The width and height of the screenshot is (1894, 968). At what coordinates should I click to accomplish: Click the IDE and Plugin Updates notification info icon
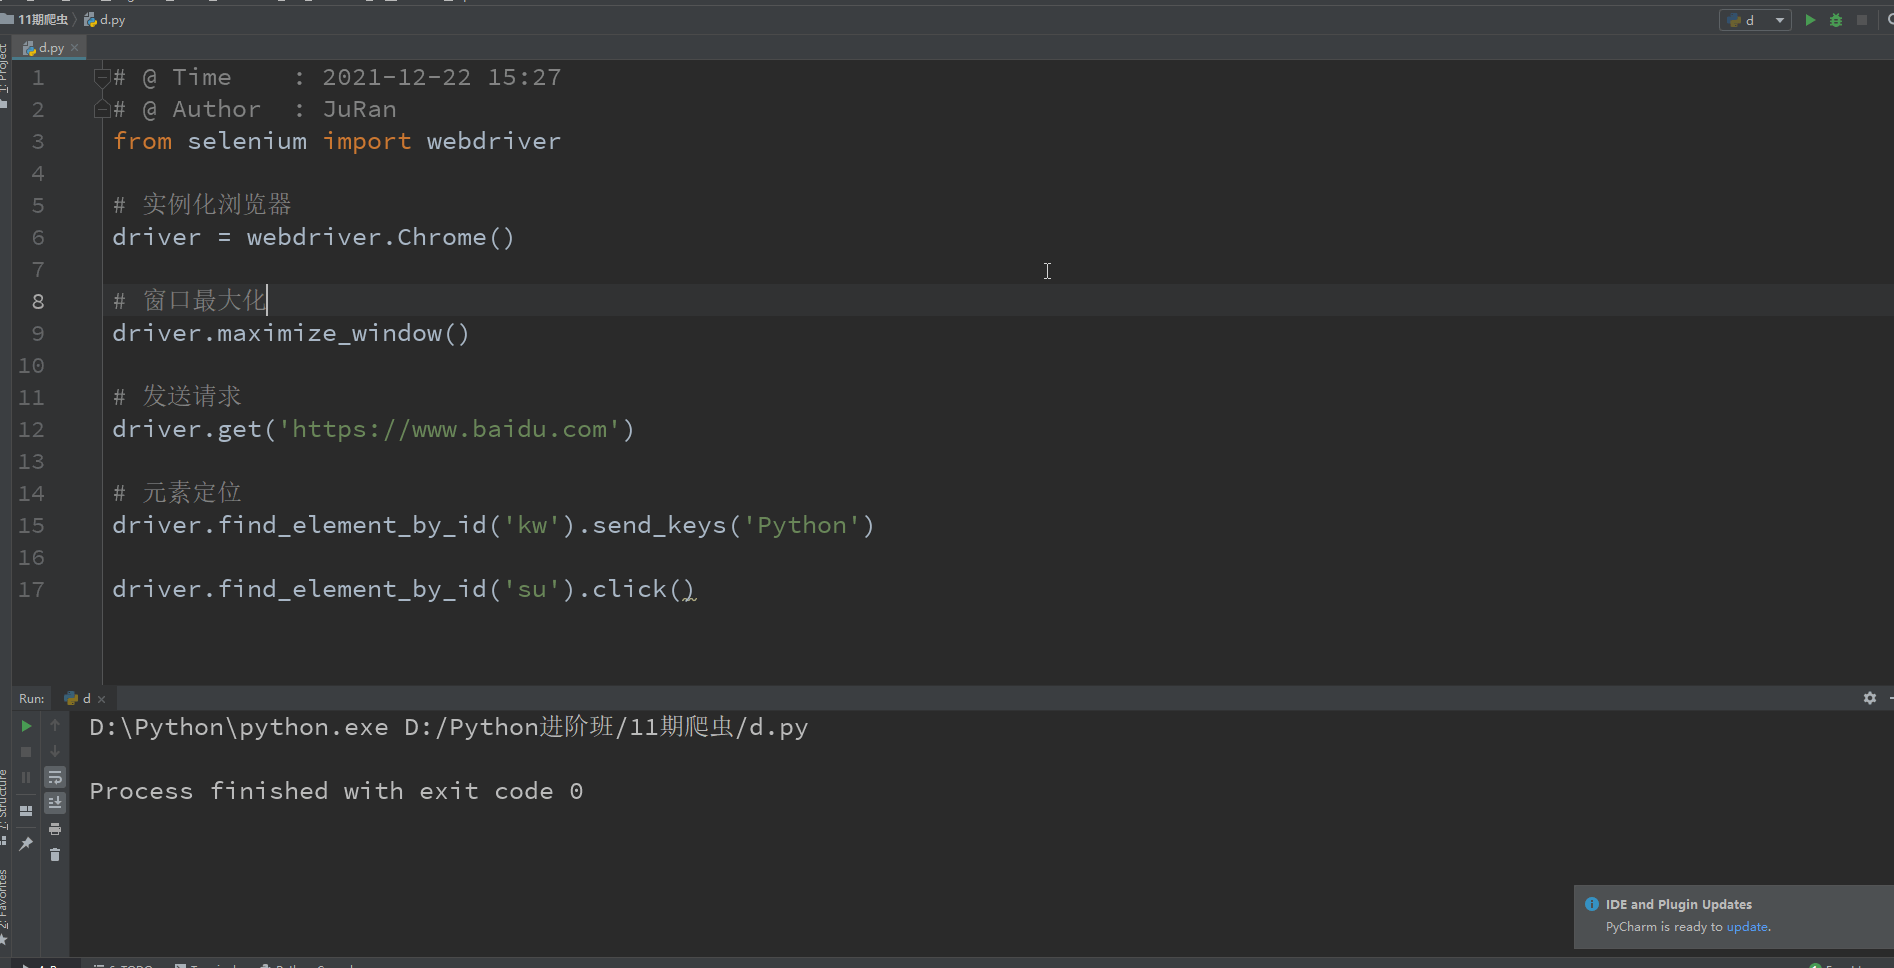click(x=1591, y=904)
